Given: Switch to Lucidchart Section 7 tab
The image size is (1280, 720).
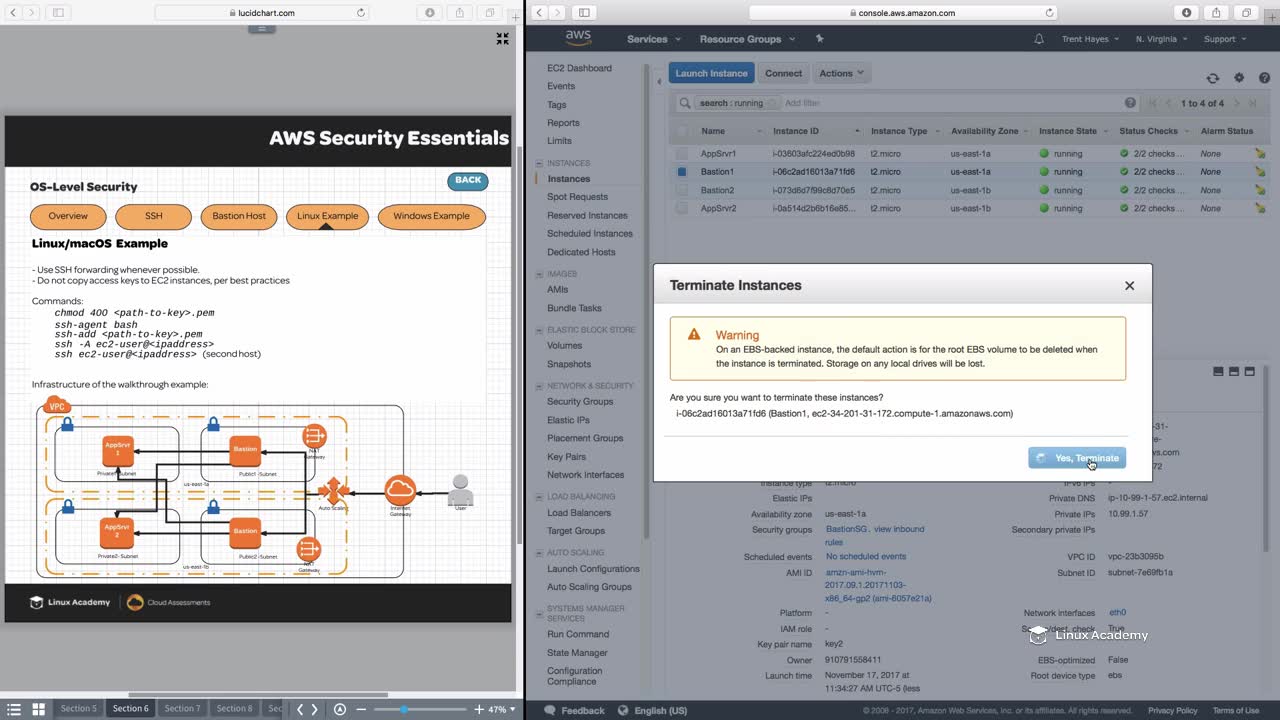Looking at the screenshot, I should [x=182, y=709].
